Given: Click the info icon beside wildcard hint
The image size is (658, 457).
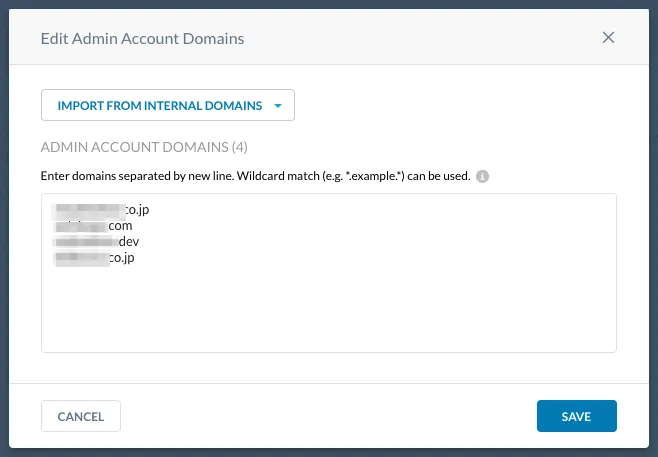Looking at the screenshot, I should tap(482, 176).
